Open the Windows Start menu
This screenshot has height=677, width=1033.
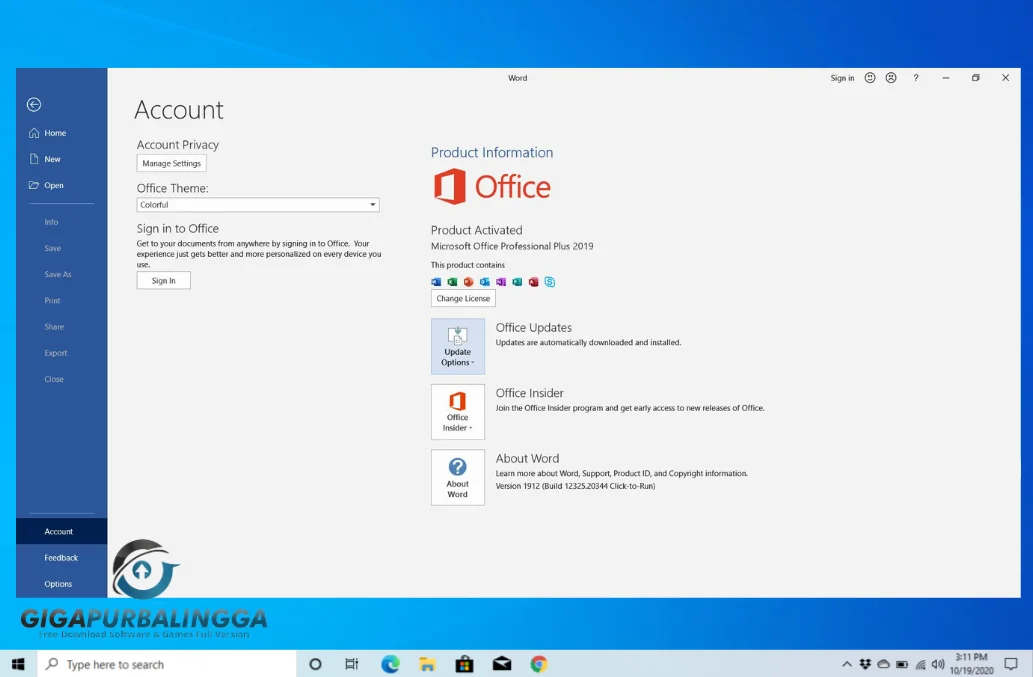click(18, 664)
